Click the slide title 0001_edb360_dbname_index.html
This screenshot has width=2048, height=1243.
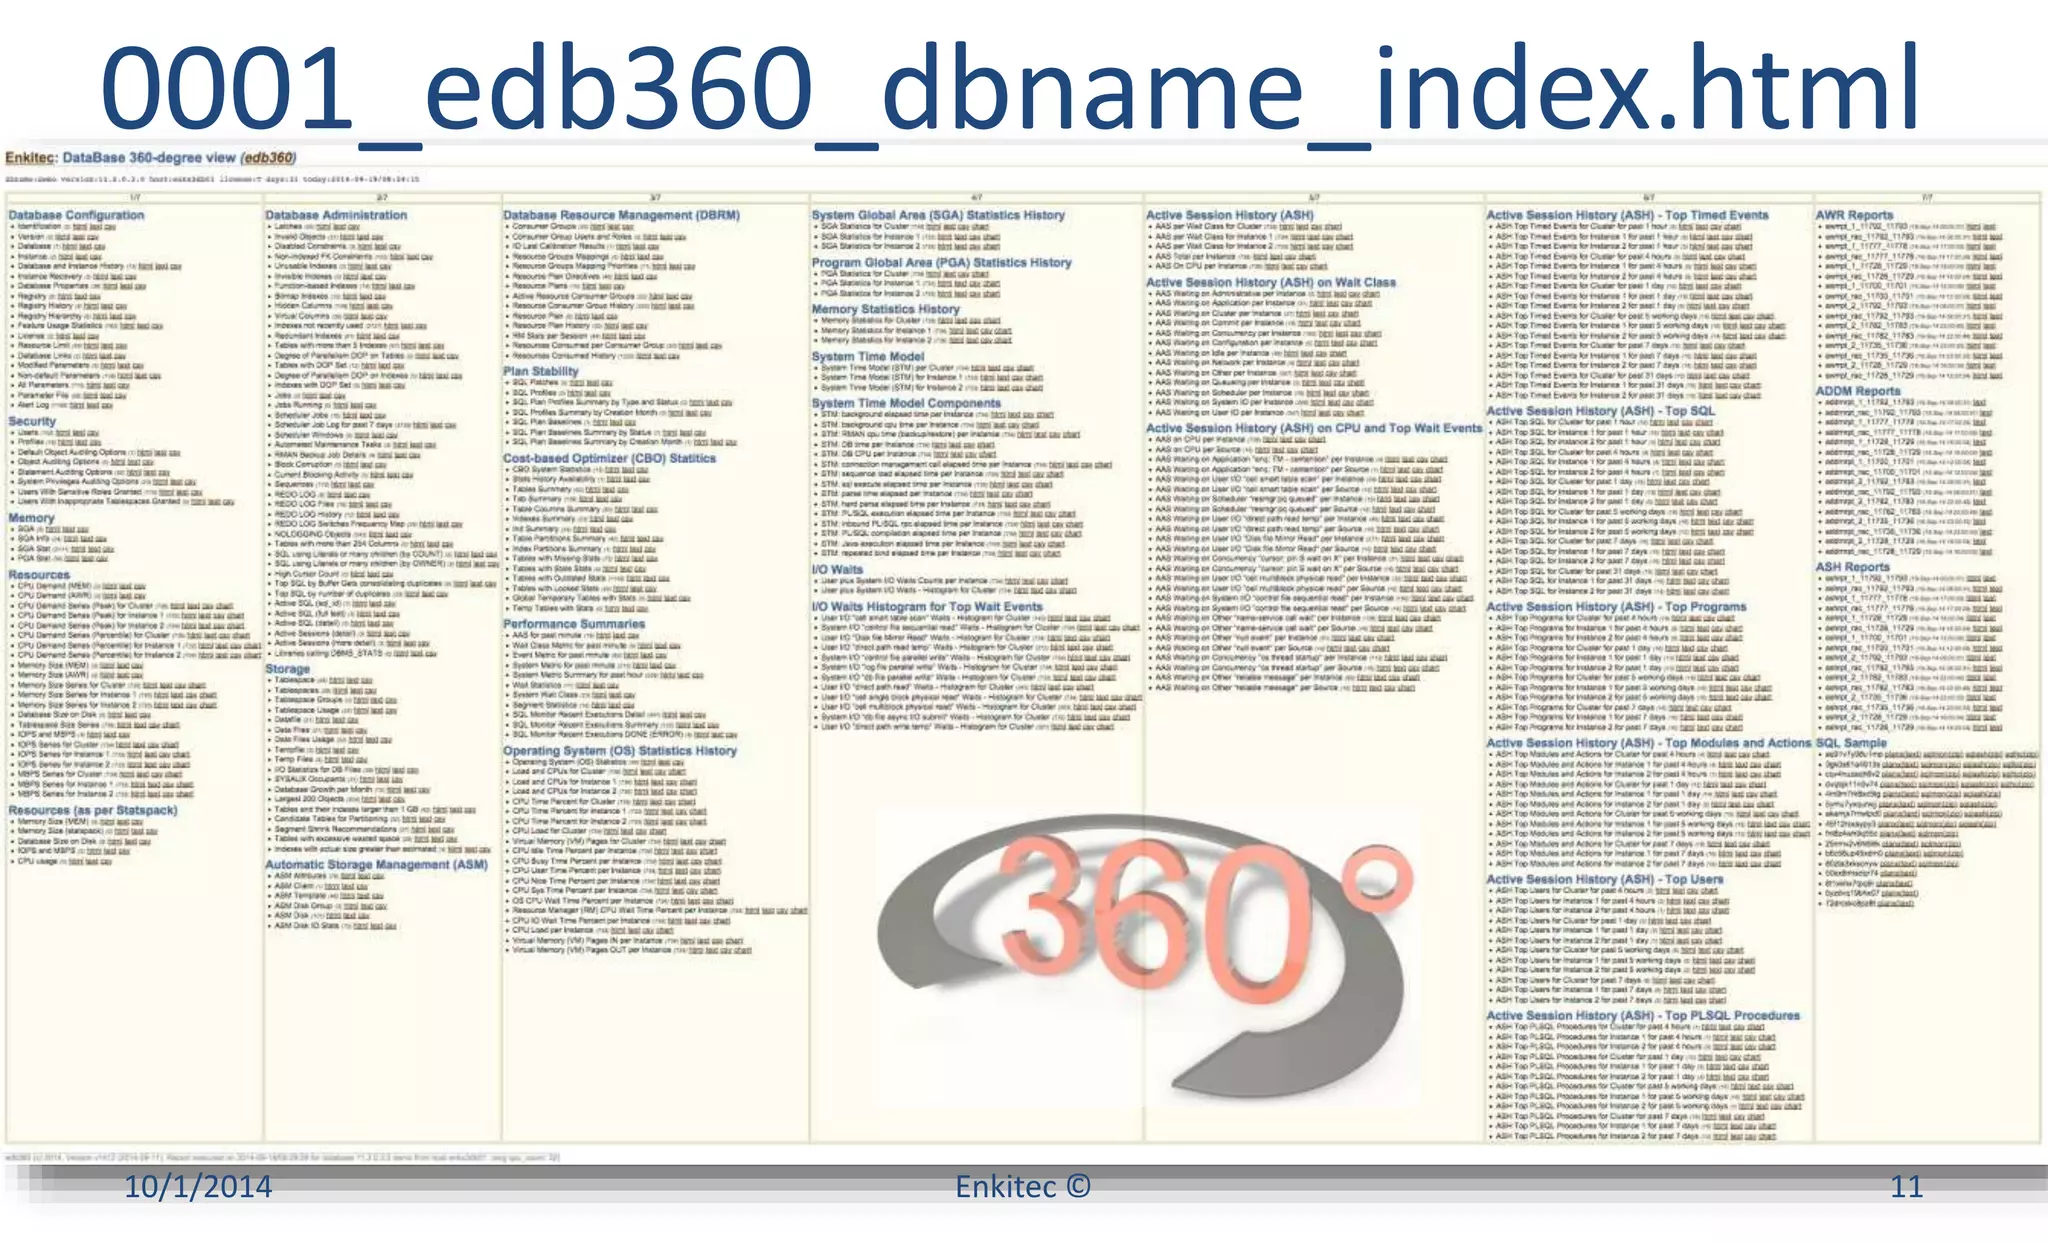click(x=1010, y=90)
